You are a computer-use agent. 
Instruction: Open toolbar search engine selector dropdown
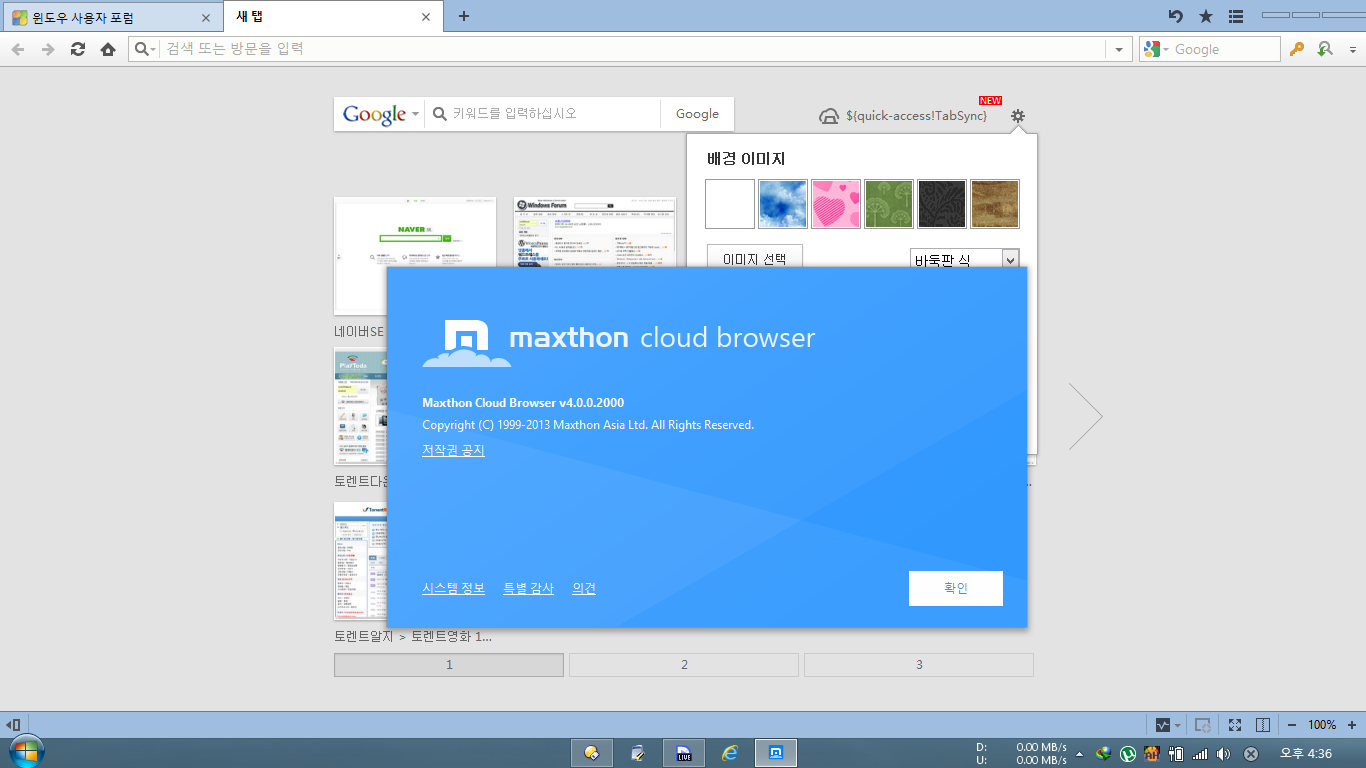click(x=1156, y=49)
